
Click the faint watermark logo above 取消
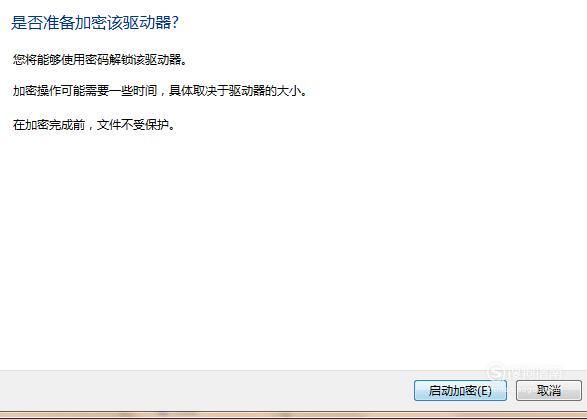(524, 372)
